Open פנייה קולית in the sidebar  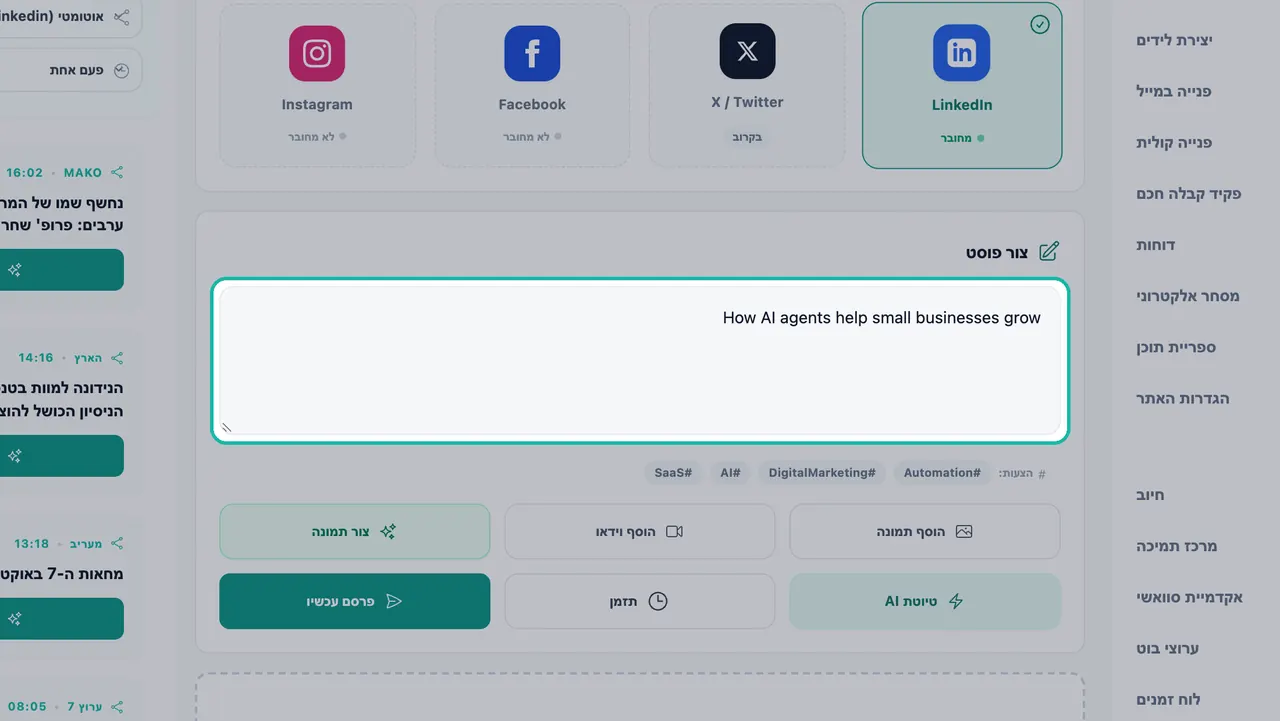pos(1174,142)
